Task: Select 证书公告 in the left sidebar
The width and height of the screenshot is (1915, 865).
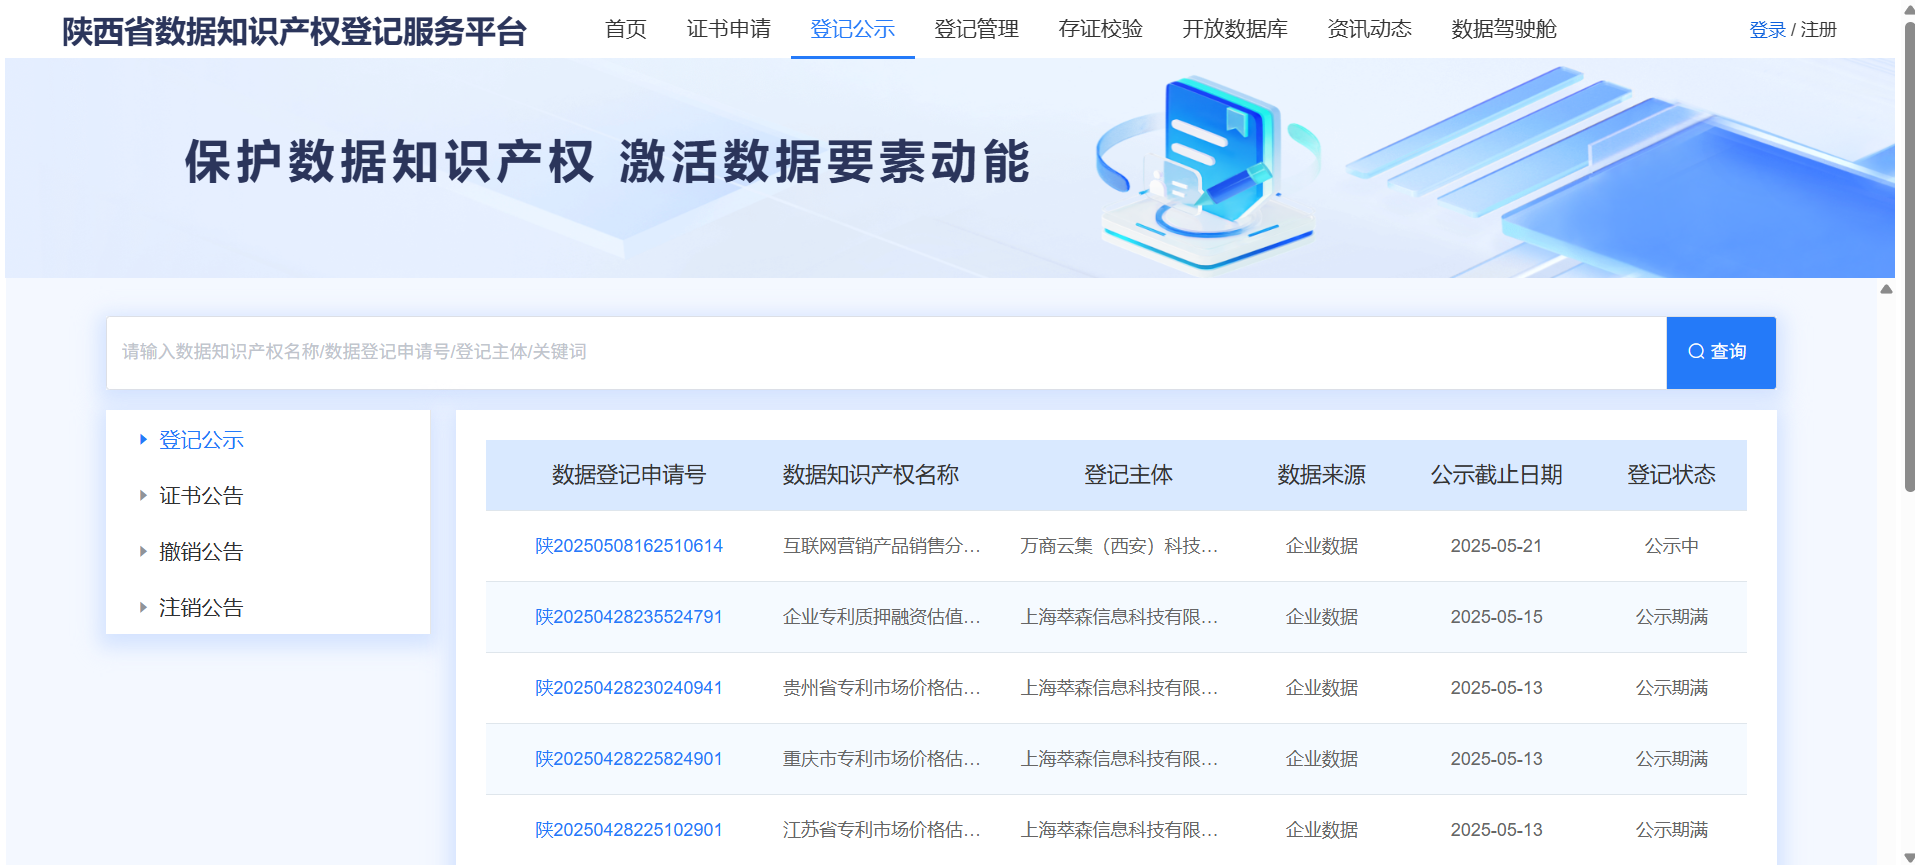Action: coord(201,495)
